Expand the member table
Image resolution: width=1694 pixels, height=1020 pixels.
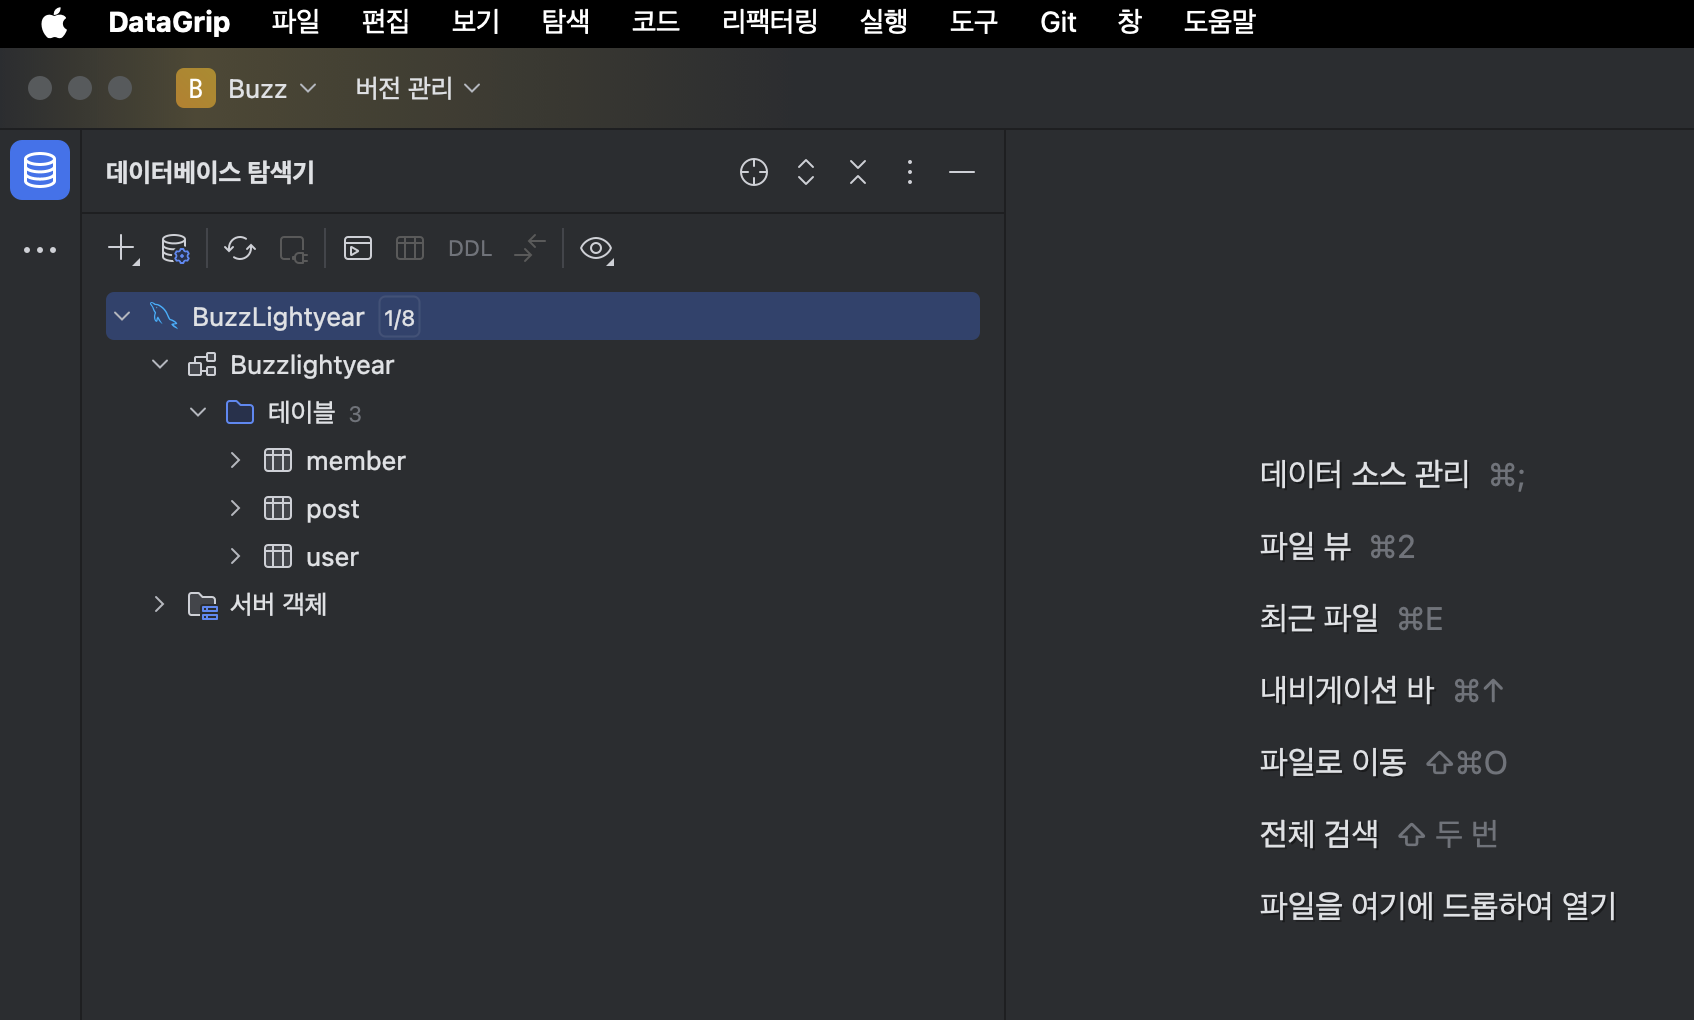tap(236, 460)
